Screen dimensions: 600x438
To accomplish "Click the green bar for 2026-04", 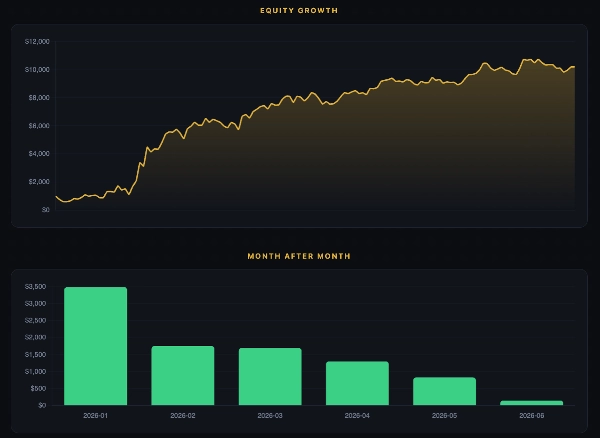I will pyautogui.click(x=357, y=383).
